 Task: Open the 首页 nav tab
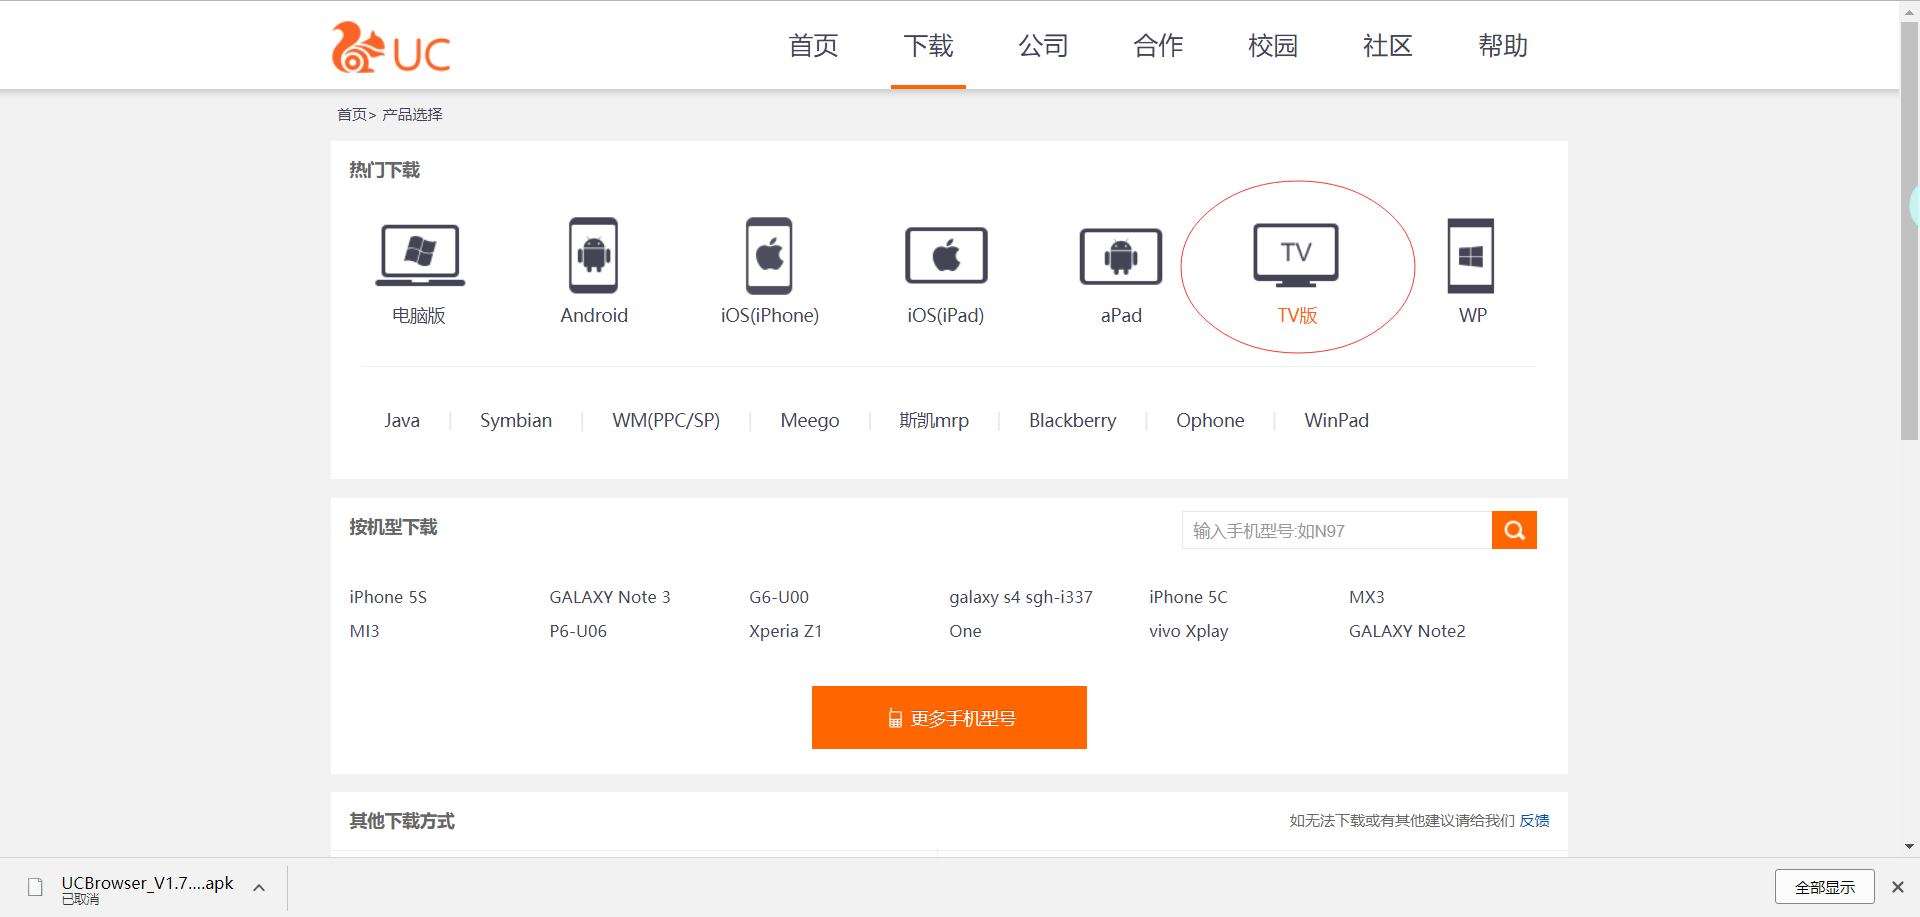(x=813, y=46)
